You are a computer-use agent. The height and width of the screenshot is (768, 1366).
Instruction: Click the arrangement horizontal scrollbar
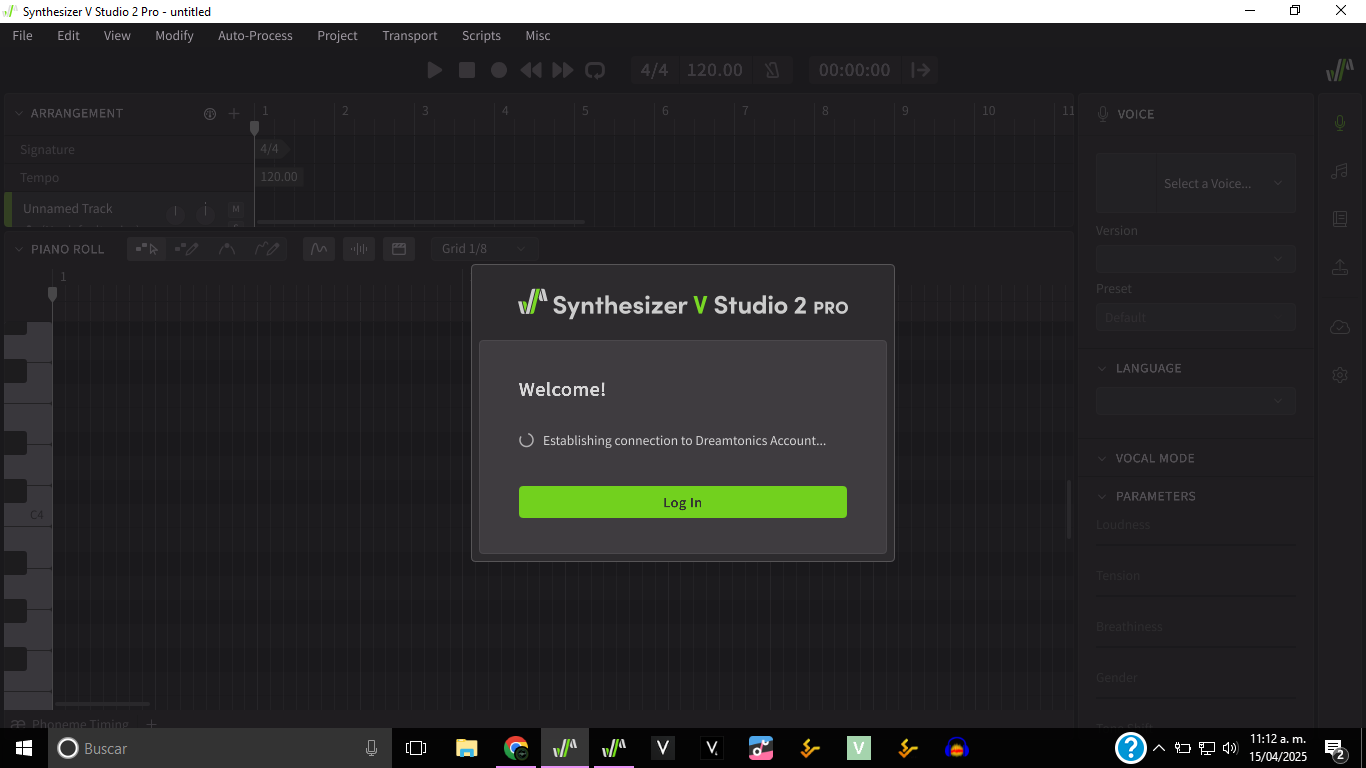(x=420, y=222)
